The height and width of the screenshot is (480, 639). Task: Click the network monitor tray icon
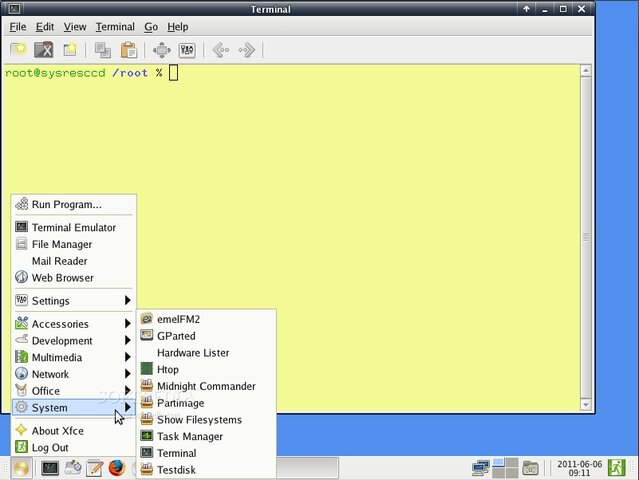481,468
